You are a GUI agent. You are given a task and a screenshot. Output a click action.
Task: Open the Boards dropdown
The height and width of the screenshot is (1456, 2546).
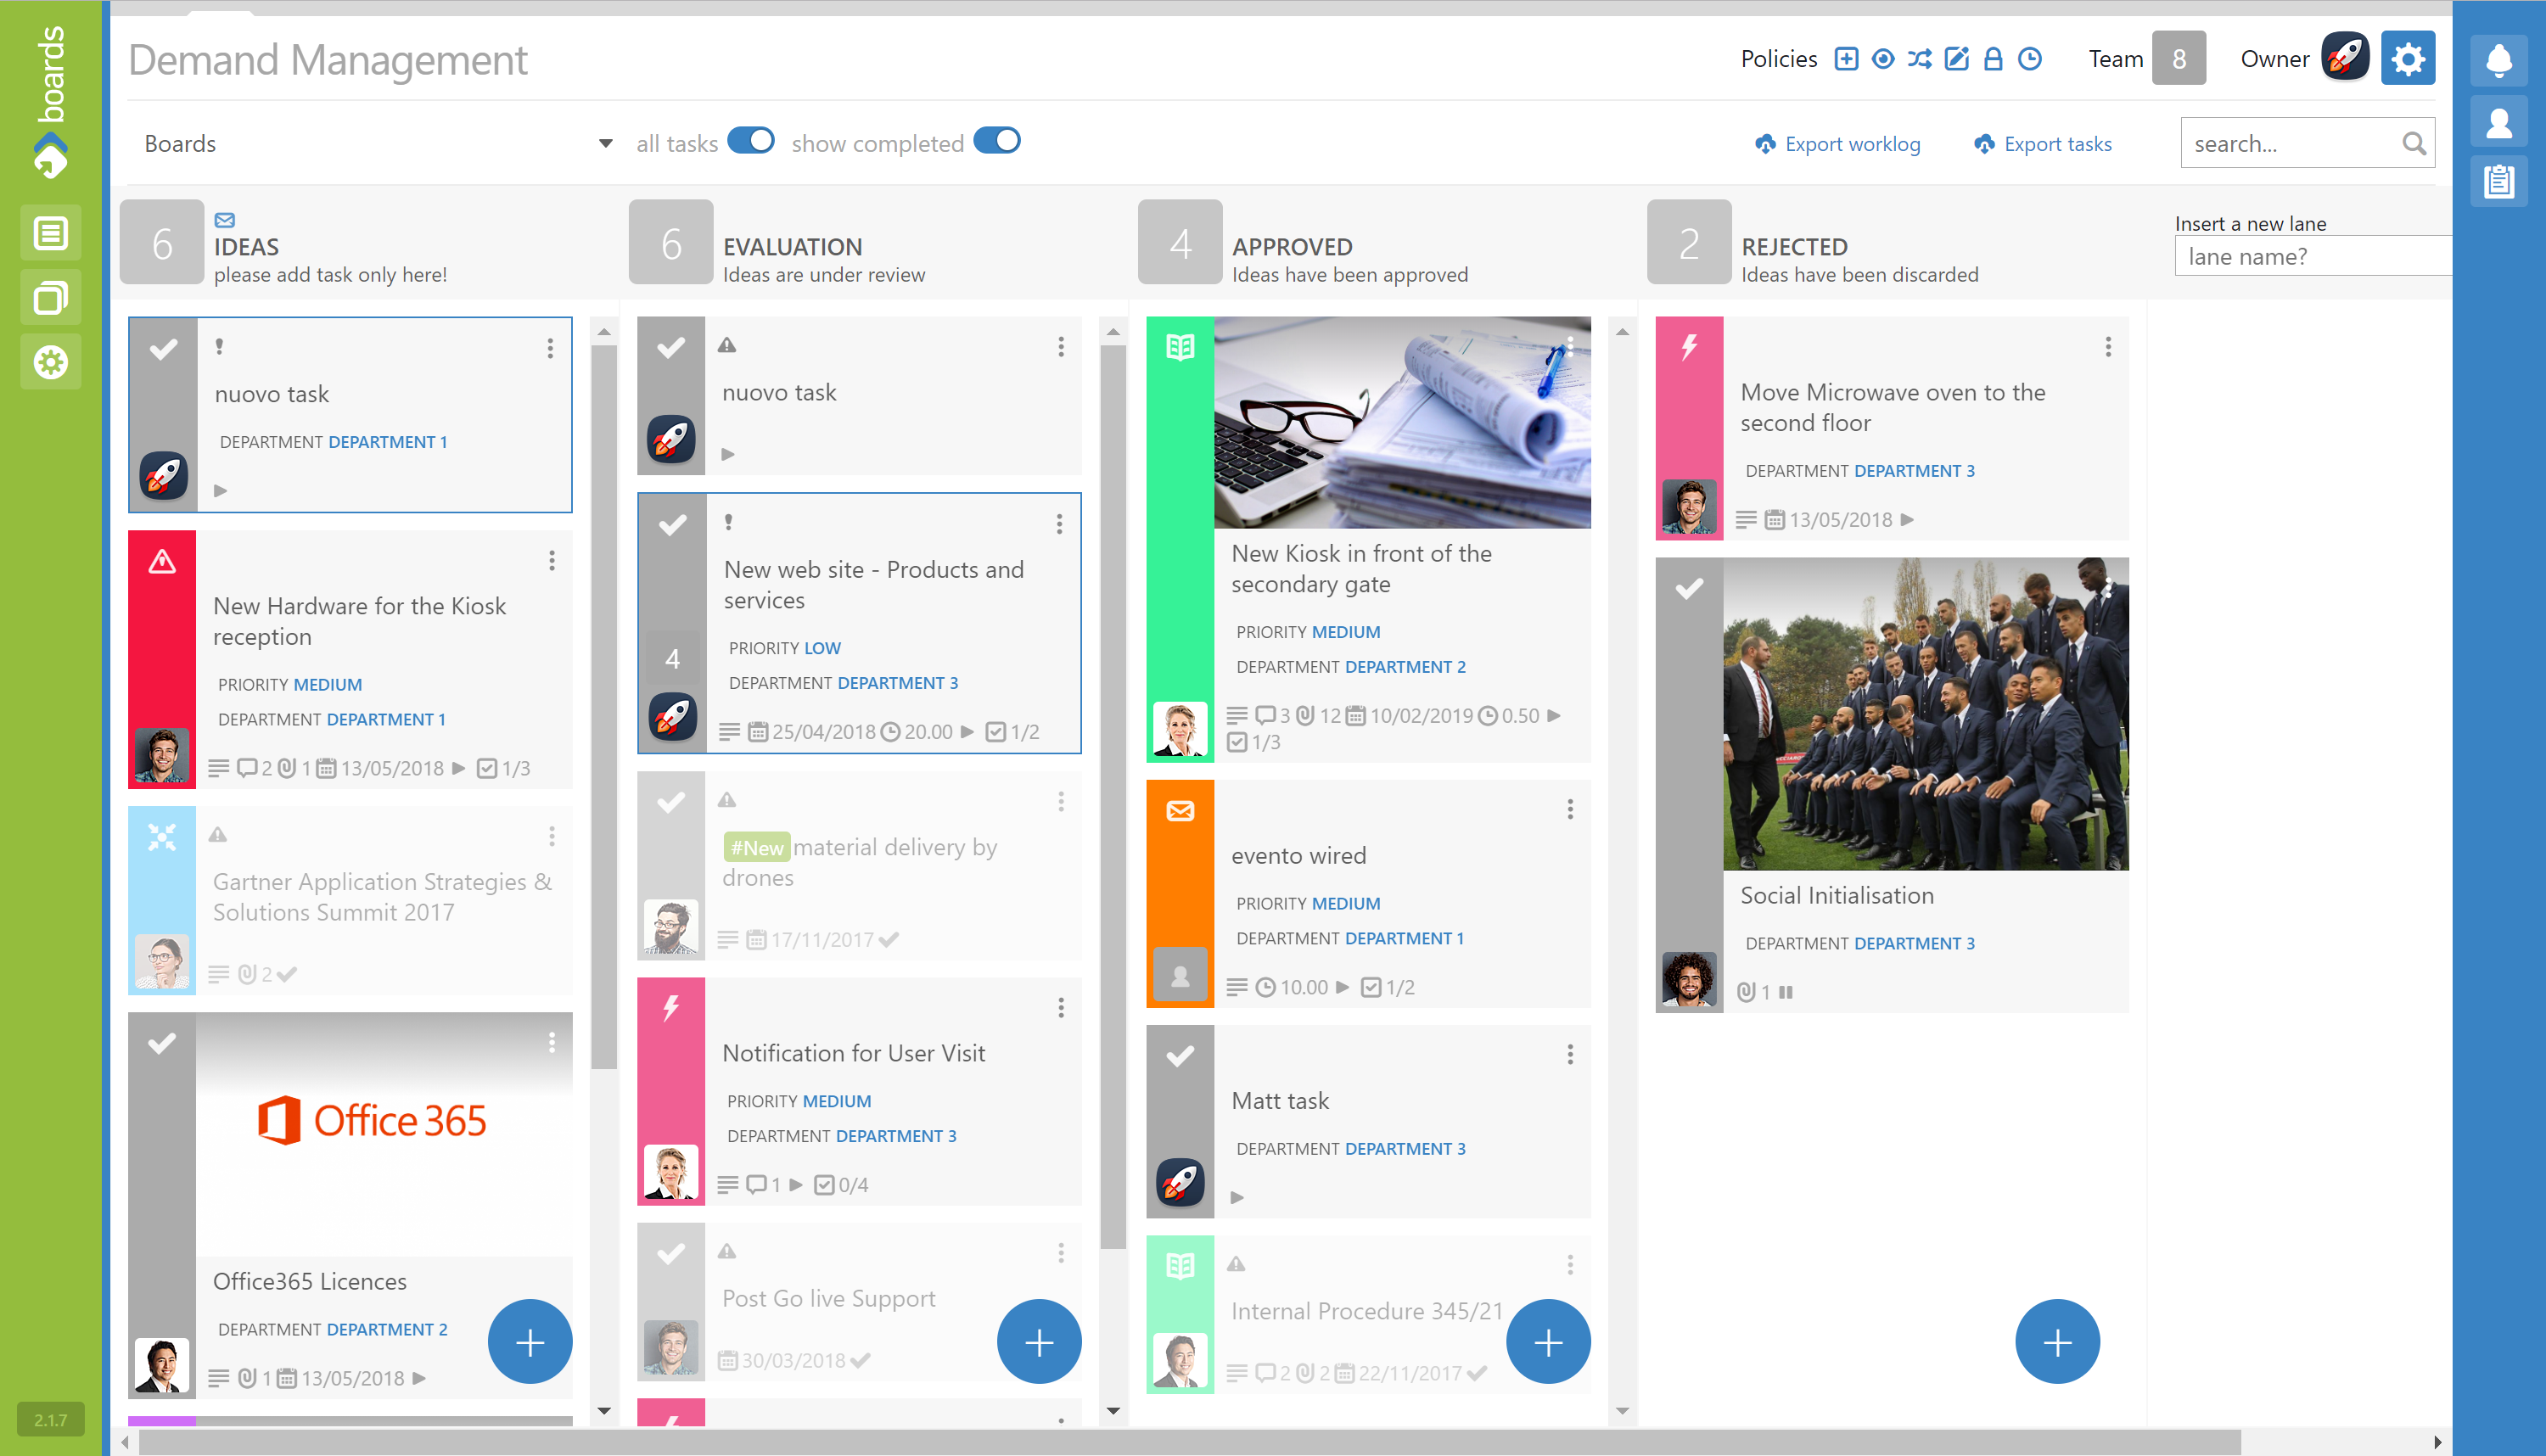[x=605, y=143]
